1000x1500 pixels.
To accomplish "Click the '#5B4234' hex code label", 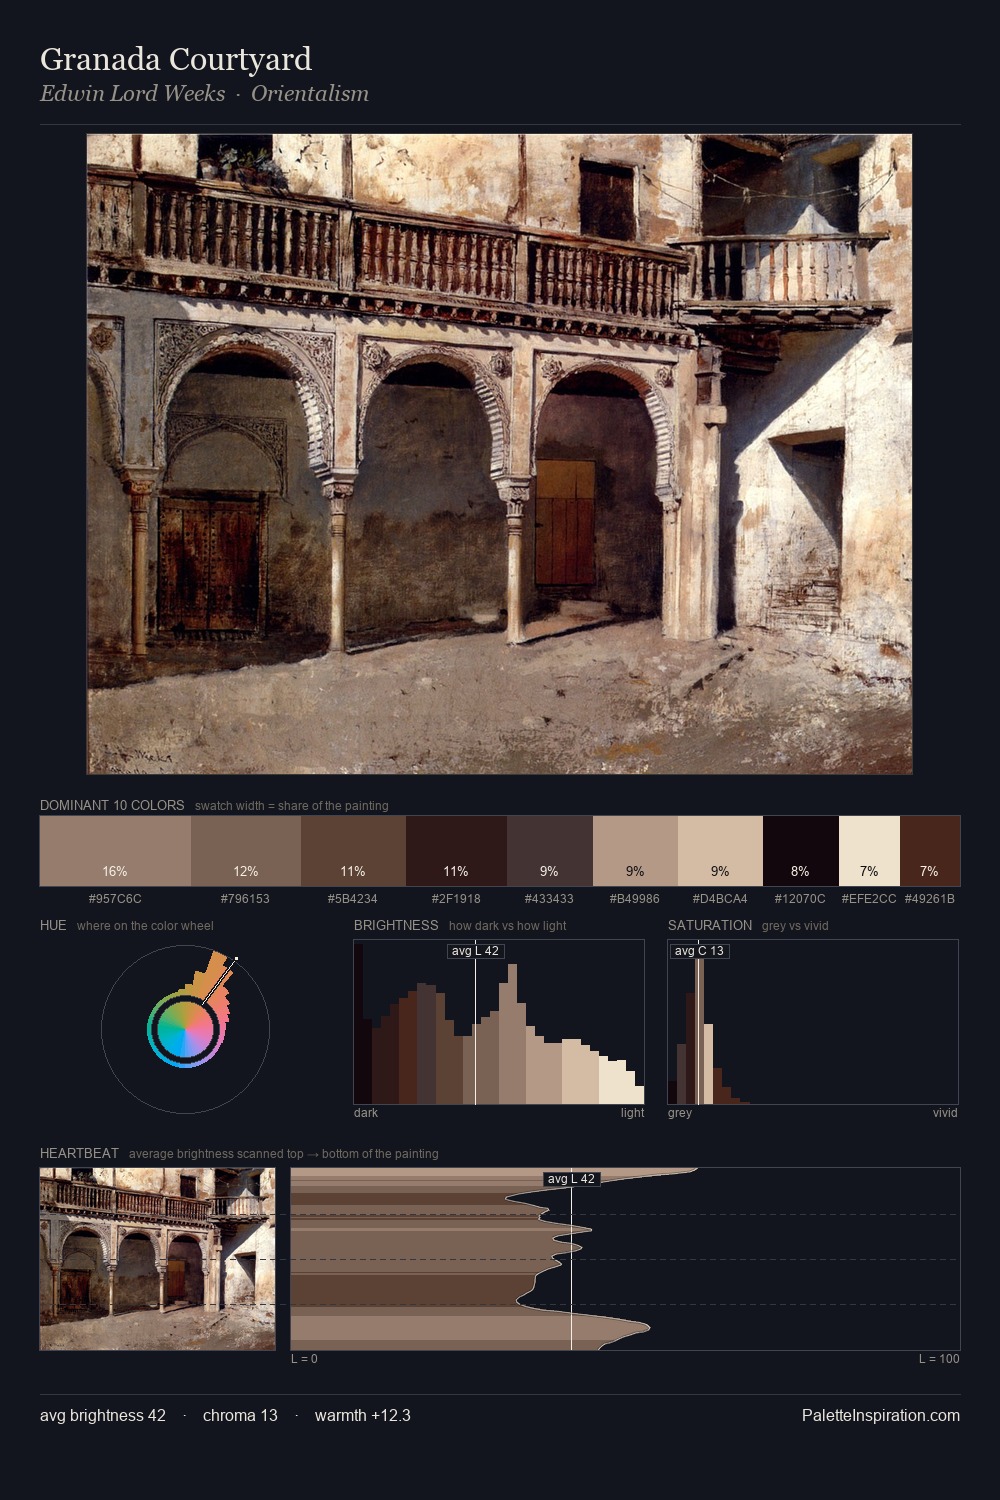I will [x=353, y=898].
